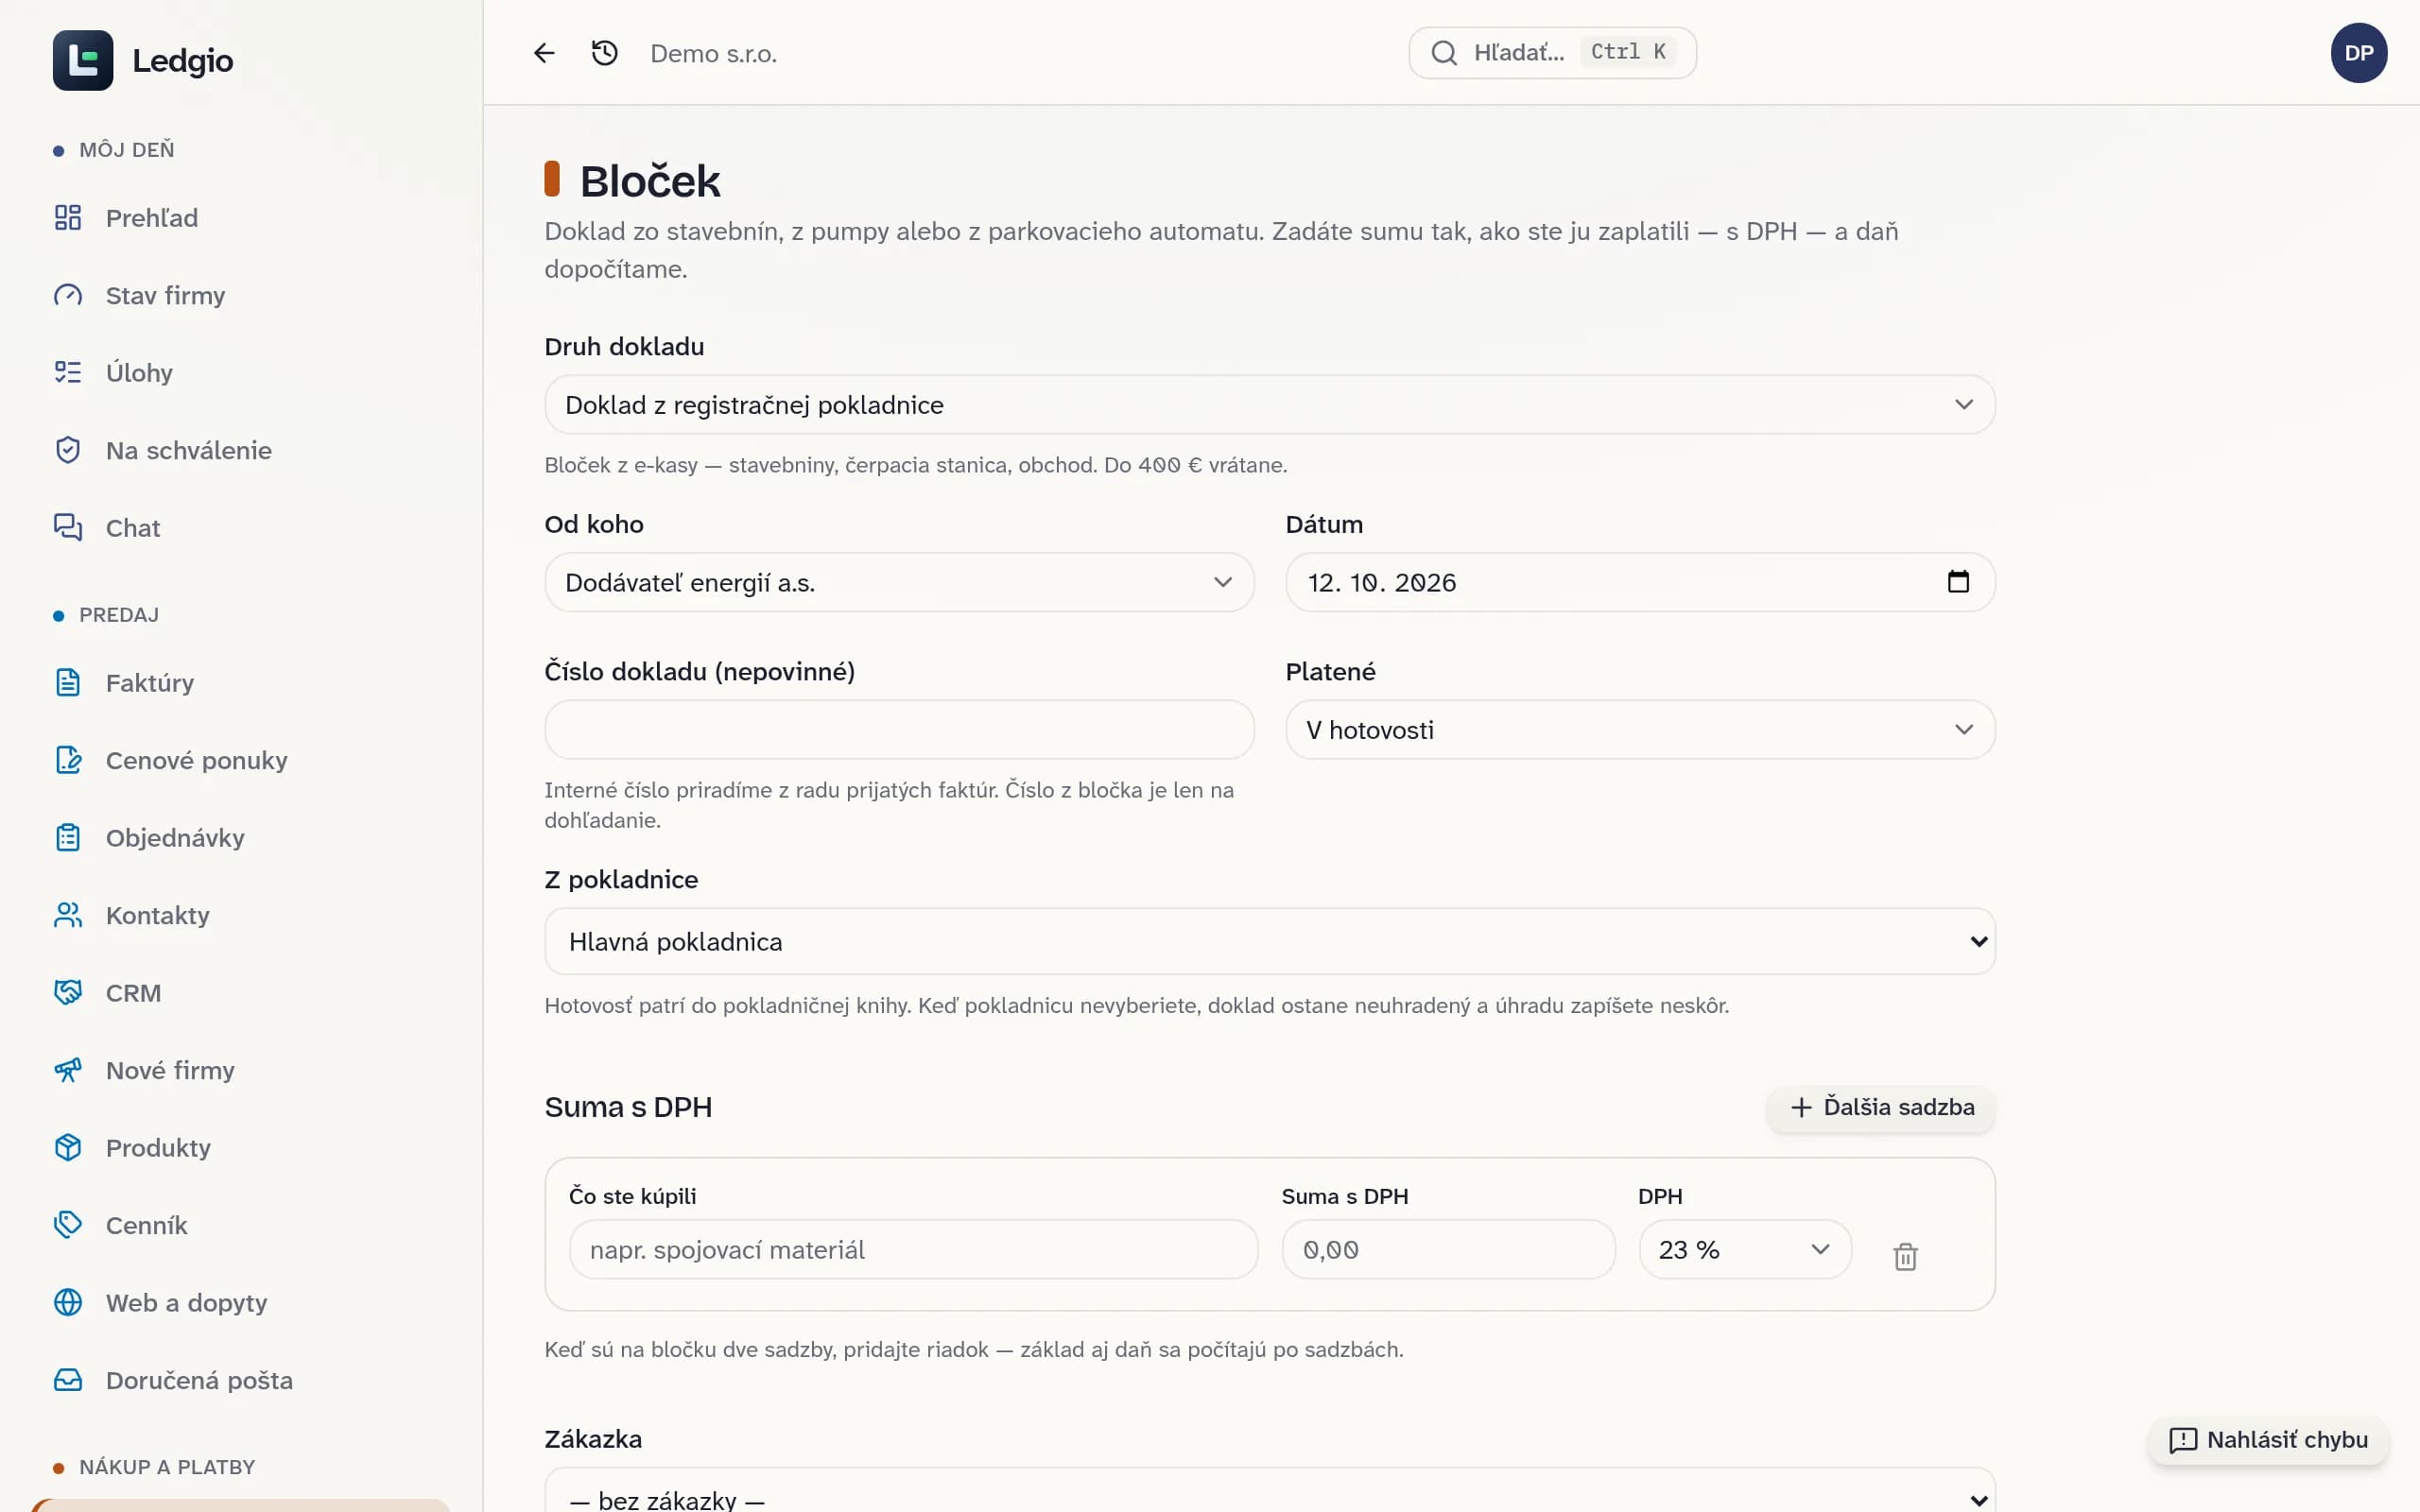
Task: Focus the Číslo dokladu input field
Action: tap(899, 730)
